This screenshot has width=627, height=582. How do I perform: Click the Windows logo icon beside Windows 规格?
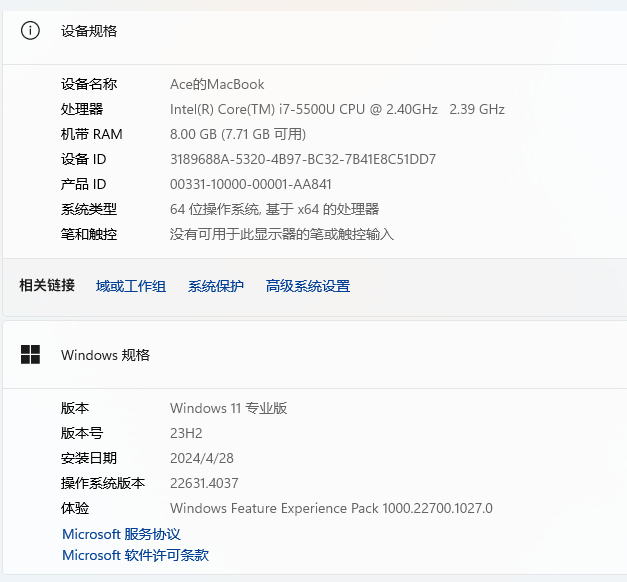click(x=30, y=355)
